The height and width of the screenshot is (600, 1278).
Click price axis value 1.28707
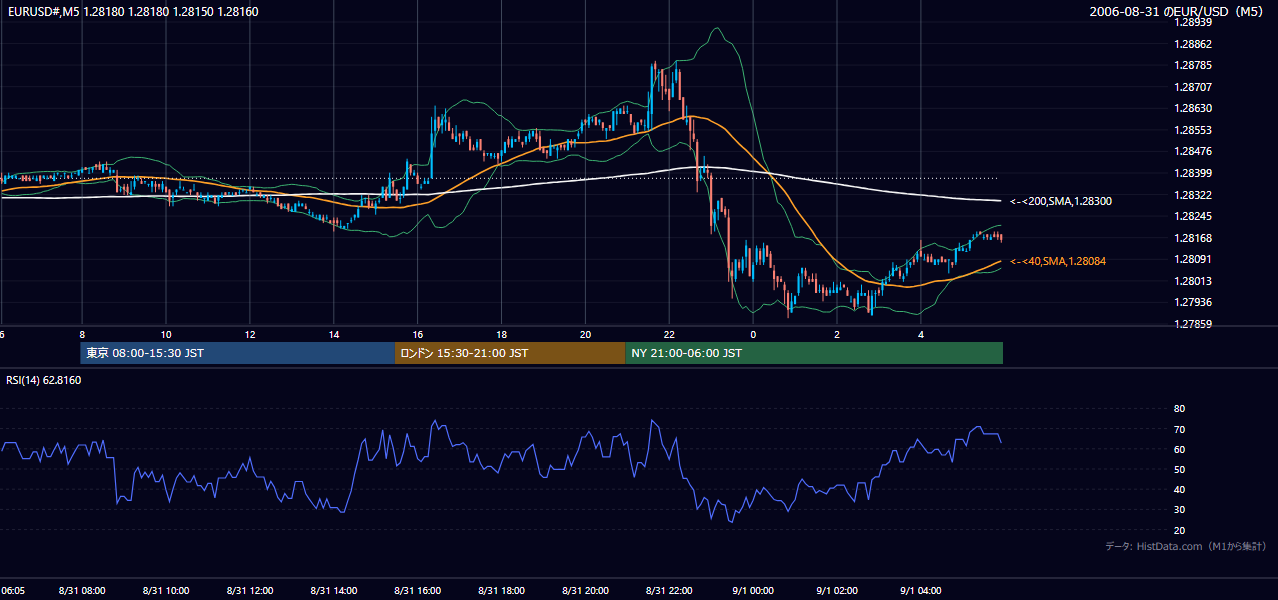point(1192,88)
